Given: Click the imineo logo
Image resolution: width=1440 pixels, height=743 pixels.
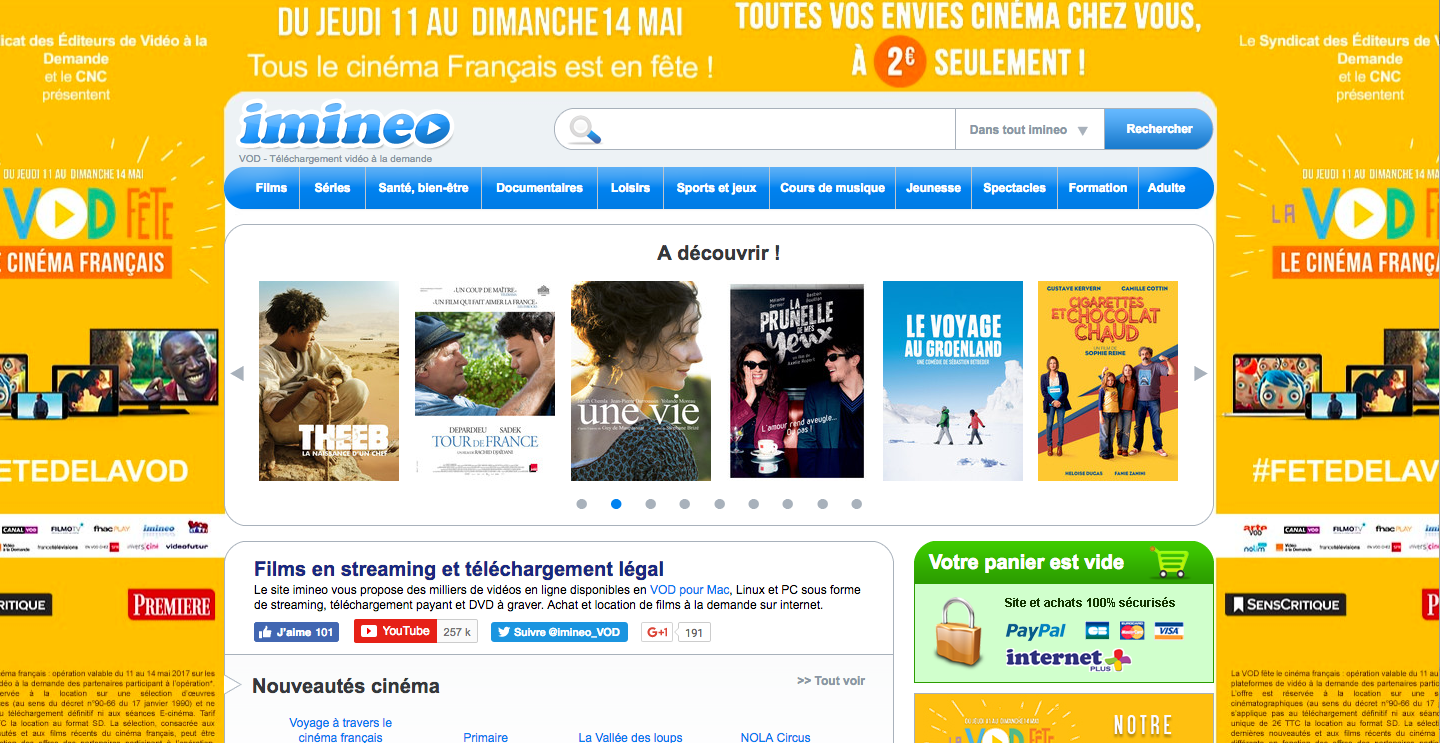Looking at the screenshot, I should click(345, 127).
